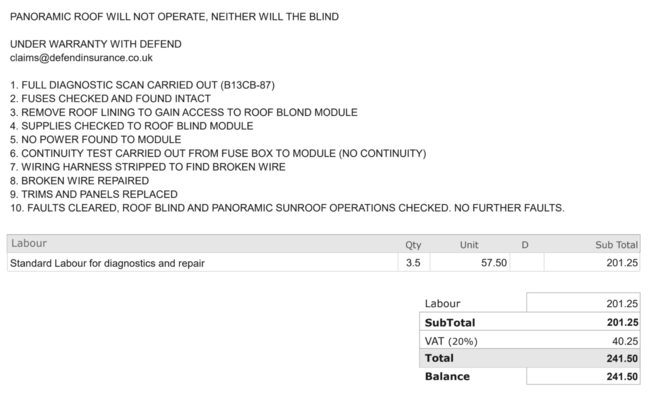The height and width of the screenshot is (399, 655).
Task: Select Standard Labour for diagnostics and repair row
Action: (323, 263)
